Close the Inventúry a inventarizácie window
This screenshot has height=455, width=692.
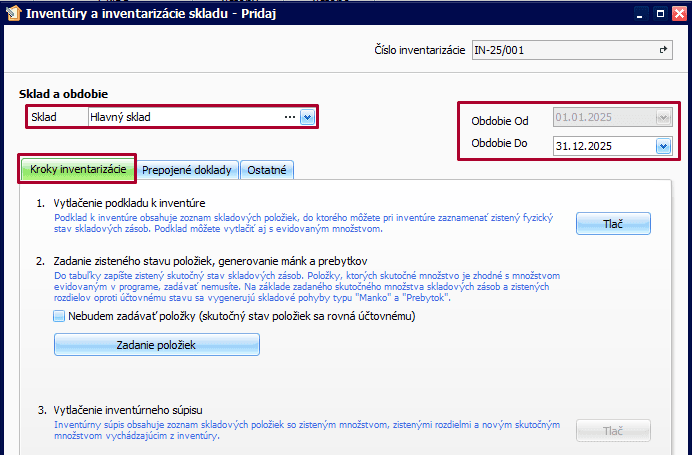[678, 15]
